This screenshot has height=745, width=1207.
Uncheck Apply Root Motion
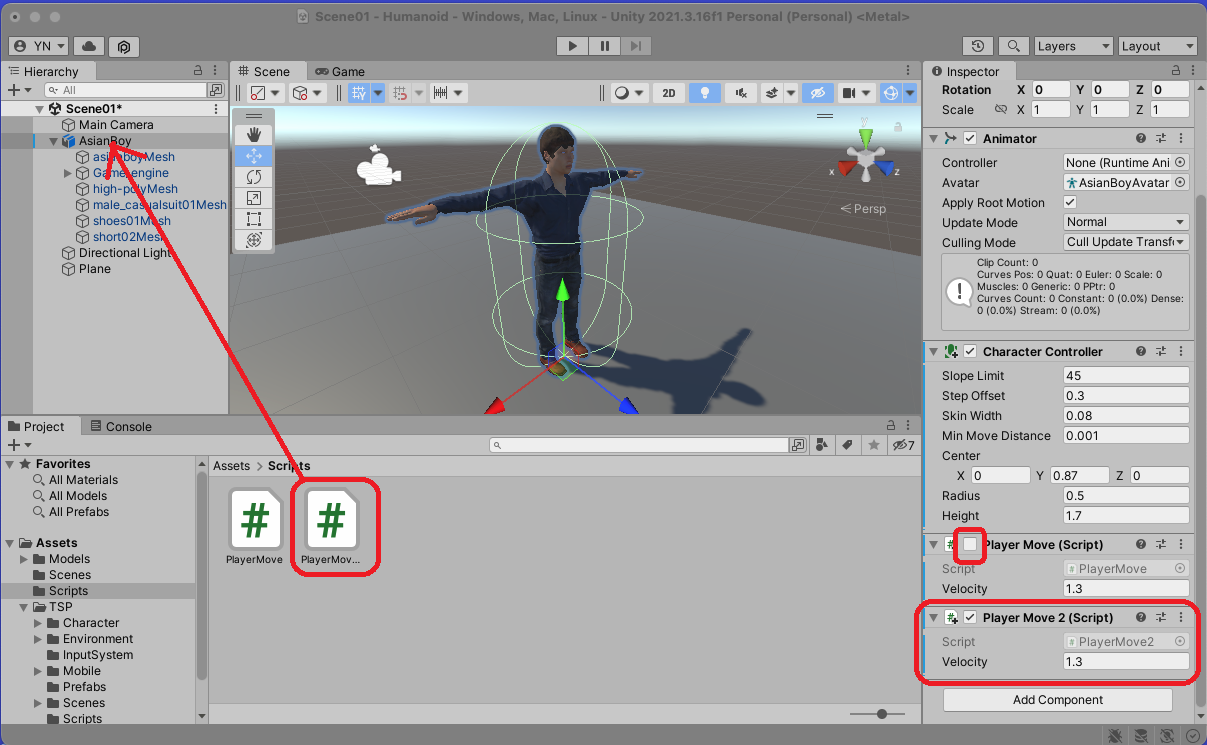[1071, 203]
